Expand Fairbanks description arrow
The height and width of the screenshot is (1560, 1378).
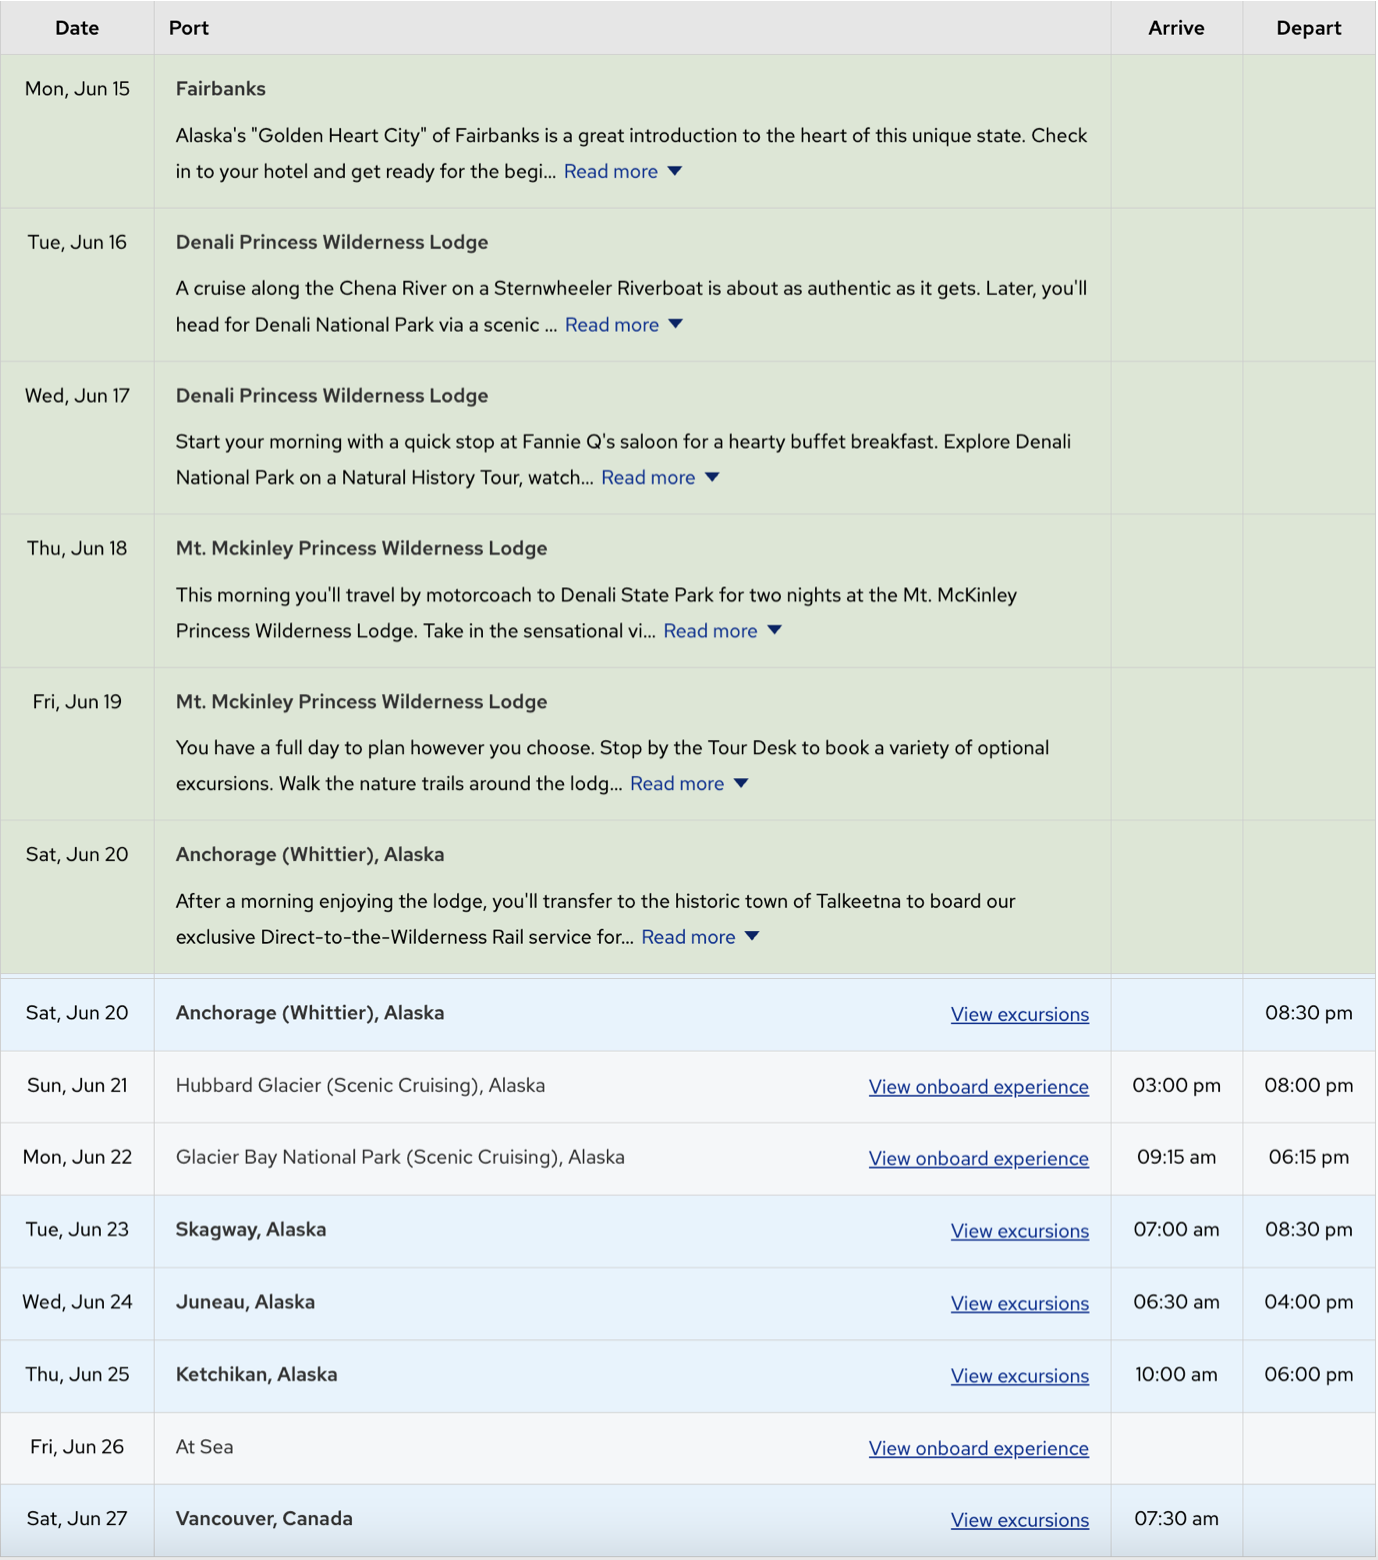(675, 171)
